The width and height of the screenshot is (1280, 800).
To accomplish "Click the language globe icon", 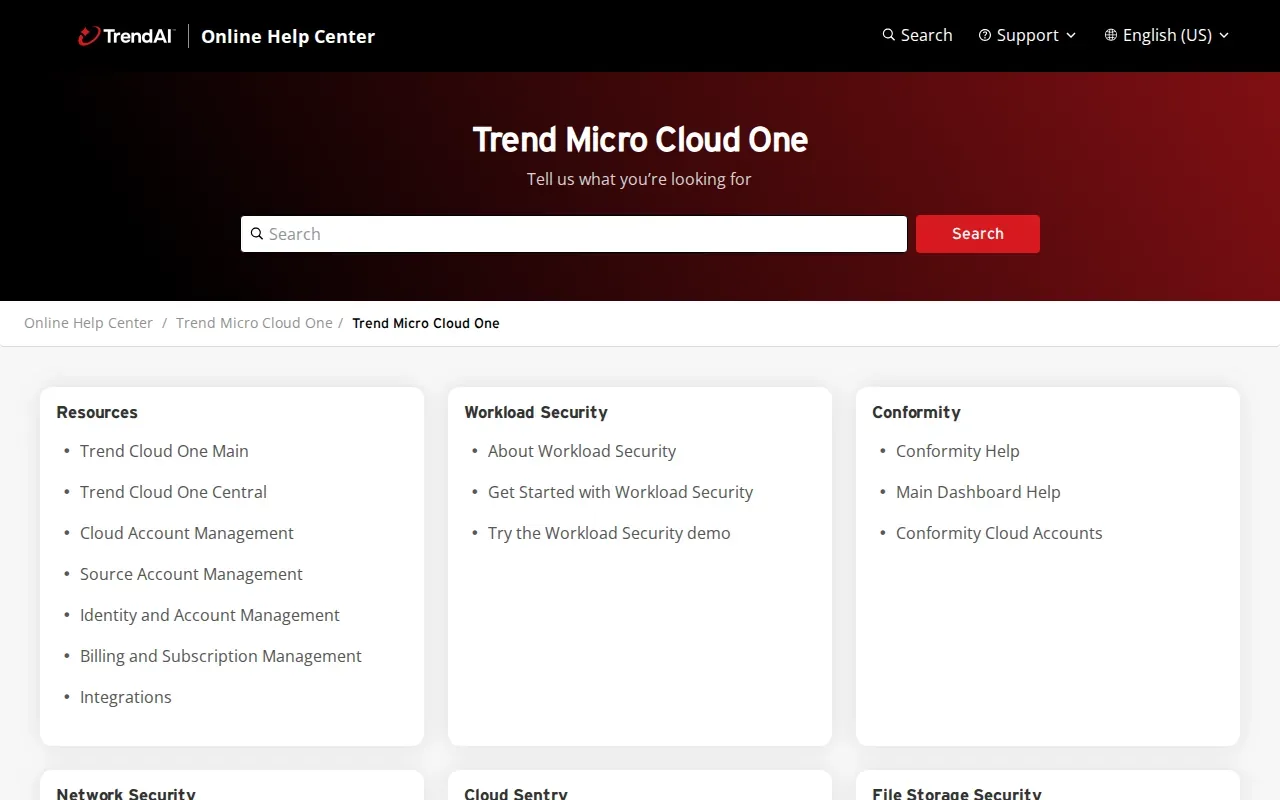I will 1111,35.
